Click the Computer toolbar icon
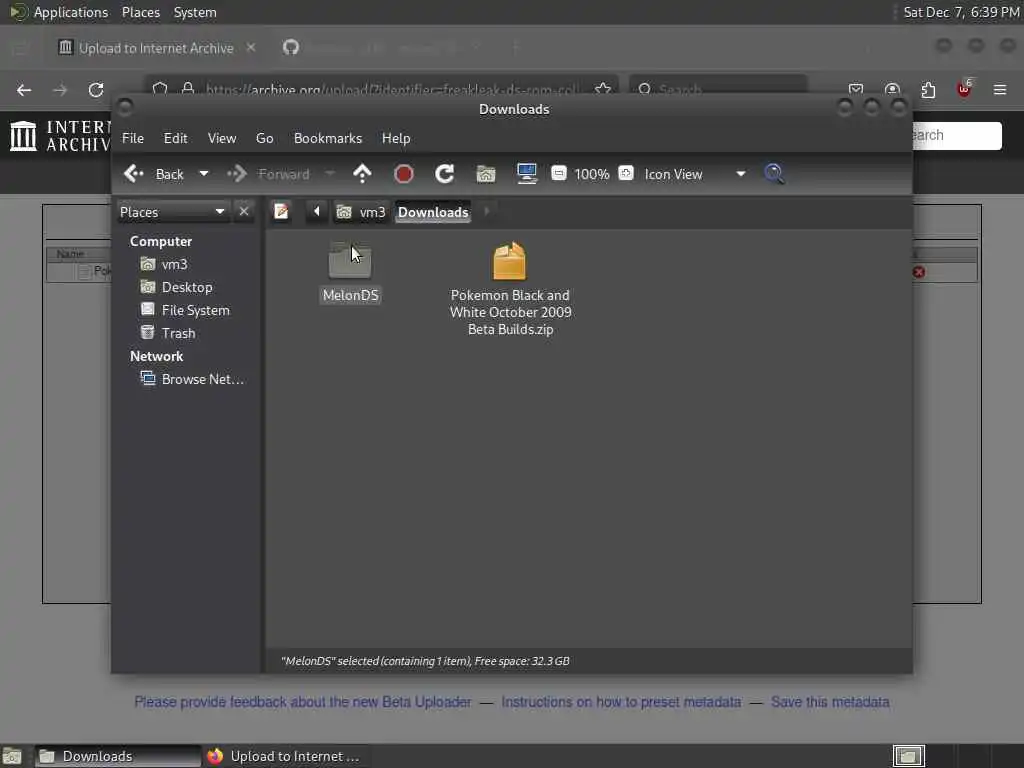The height and width of the screenshot is (768, 1024). click(526, 174)
